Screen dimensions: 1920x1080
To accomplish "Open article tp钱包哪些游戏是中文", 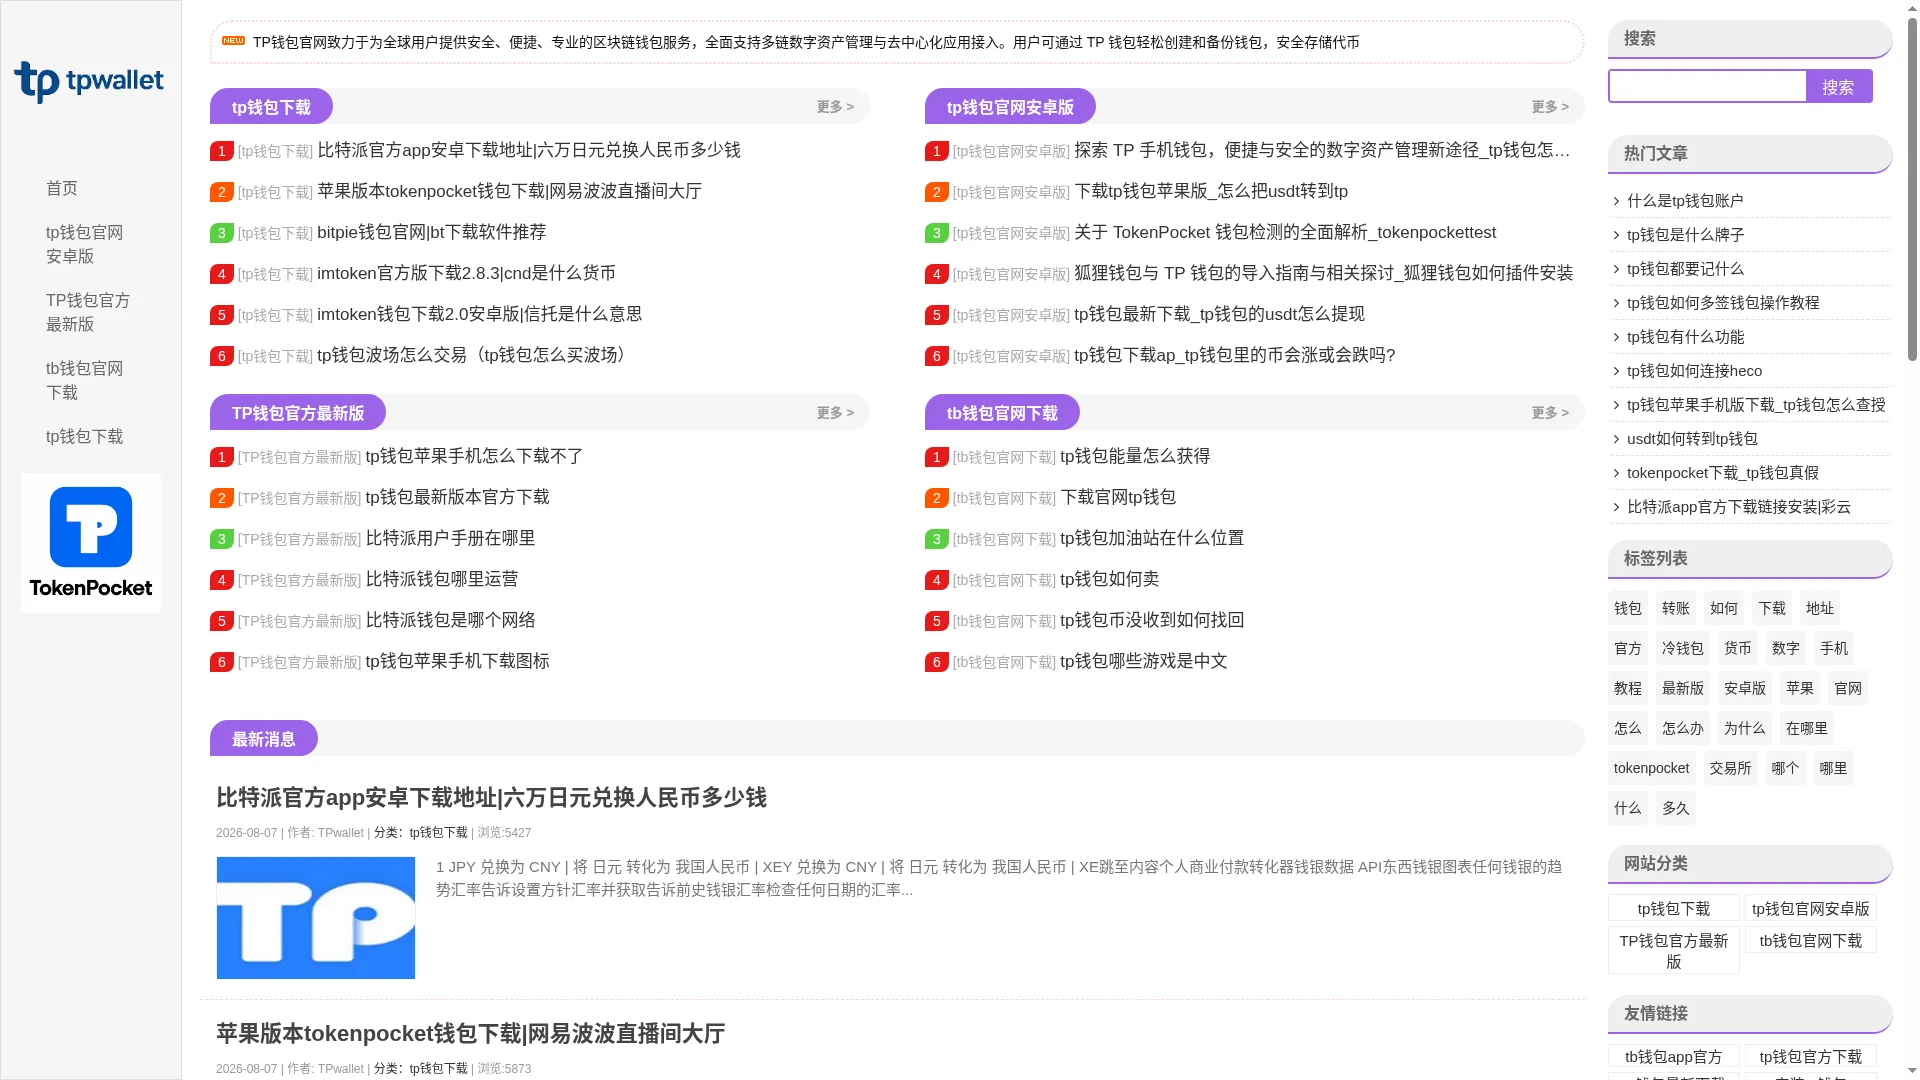I will click(x=1144, y=661).
